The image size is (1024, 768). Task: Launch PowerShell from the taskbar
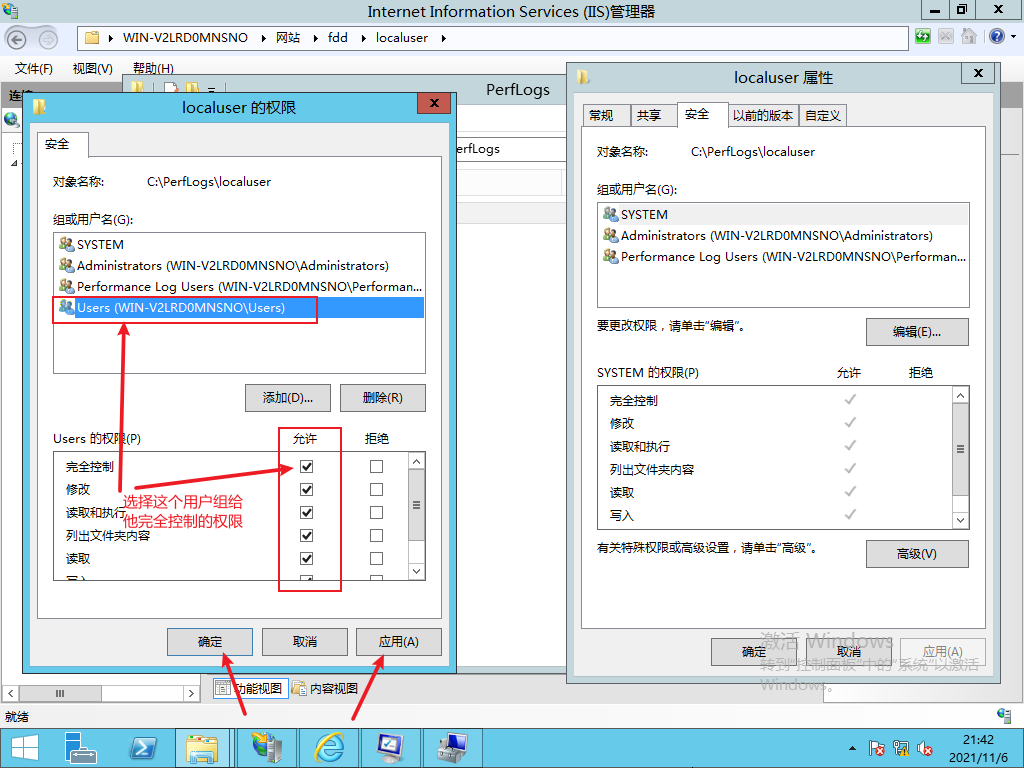coord(143,748)
